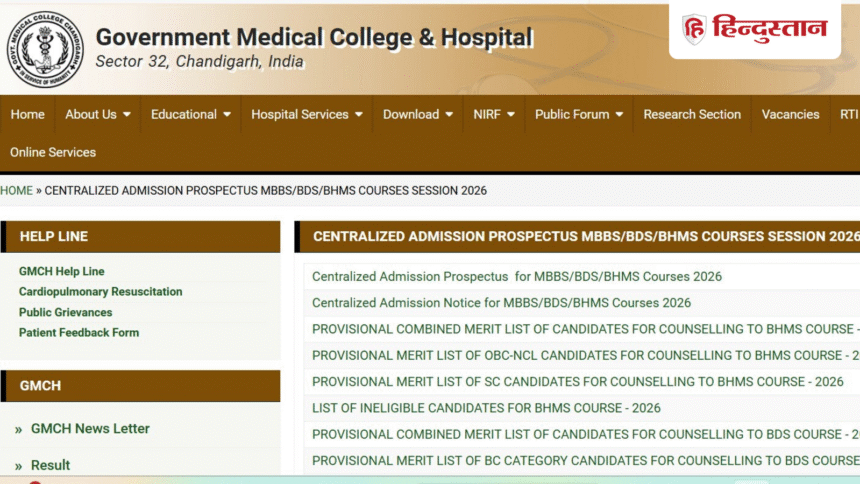Screen dimensions: 860x484
Task: Click the Govt Medical College emblem logo
Action: click(45, 49)
